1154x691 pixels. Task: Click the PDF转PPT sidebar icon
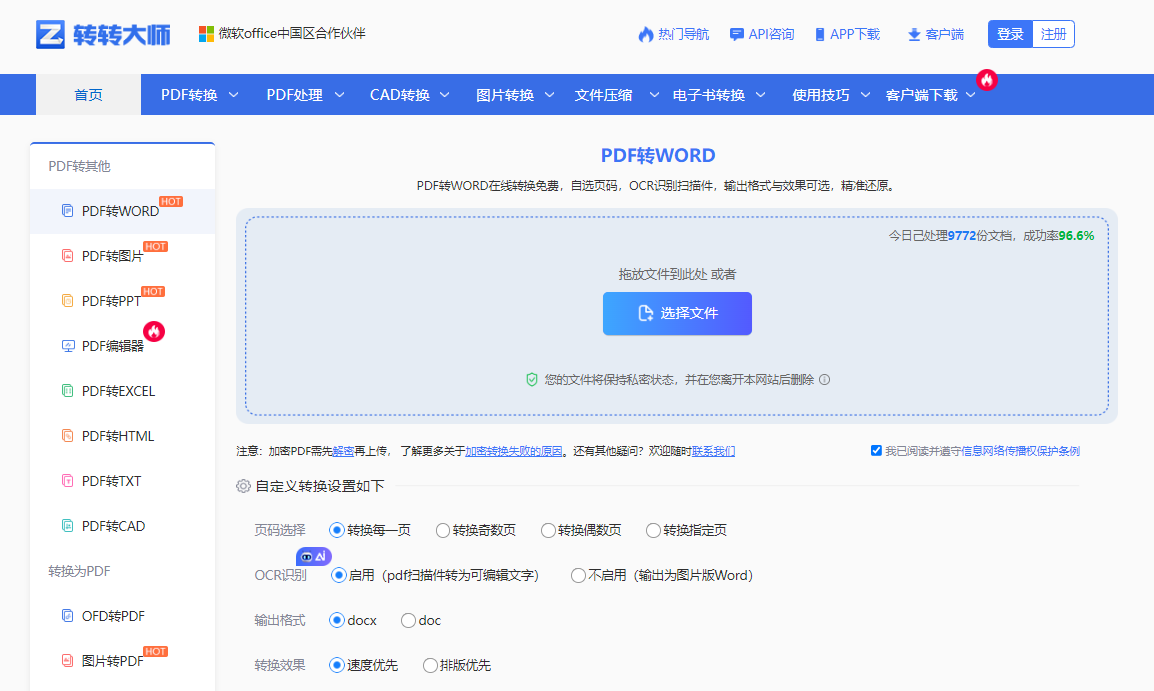coord(68,301)
